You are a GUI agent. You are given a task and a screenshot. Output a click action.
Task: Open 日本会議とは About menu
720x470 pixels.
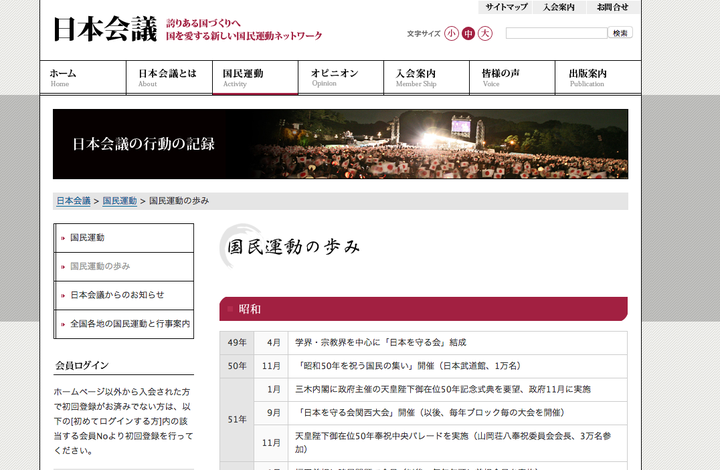pyautogui.click(x=169, y=78)
